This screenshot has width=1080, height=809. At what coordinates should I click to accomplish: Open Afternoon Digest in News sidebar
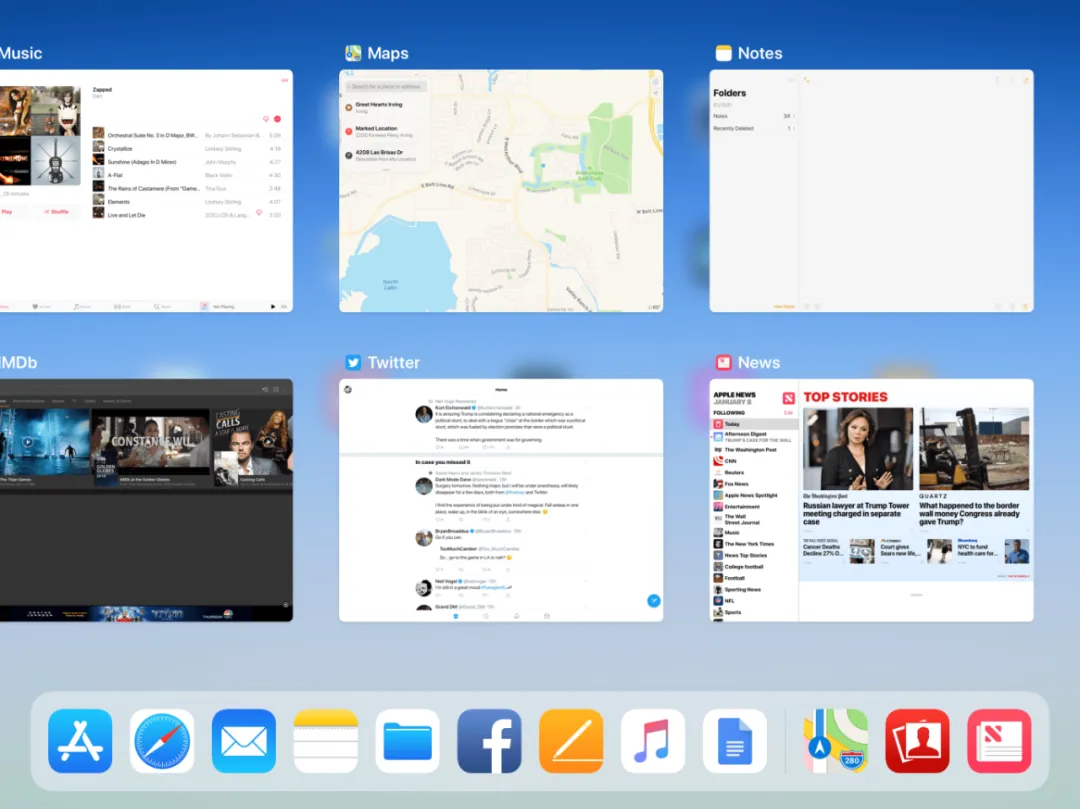coord(754,437)
